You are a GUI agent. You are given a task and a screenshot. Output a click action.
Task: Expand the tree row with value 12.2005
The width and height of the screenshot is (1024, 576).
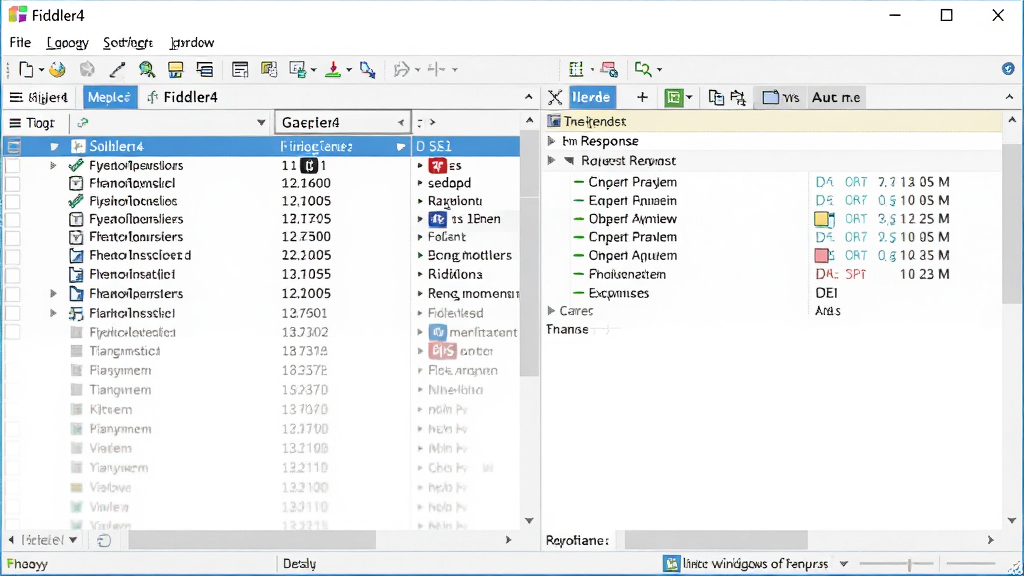coord(53,294)
